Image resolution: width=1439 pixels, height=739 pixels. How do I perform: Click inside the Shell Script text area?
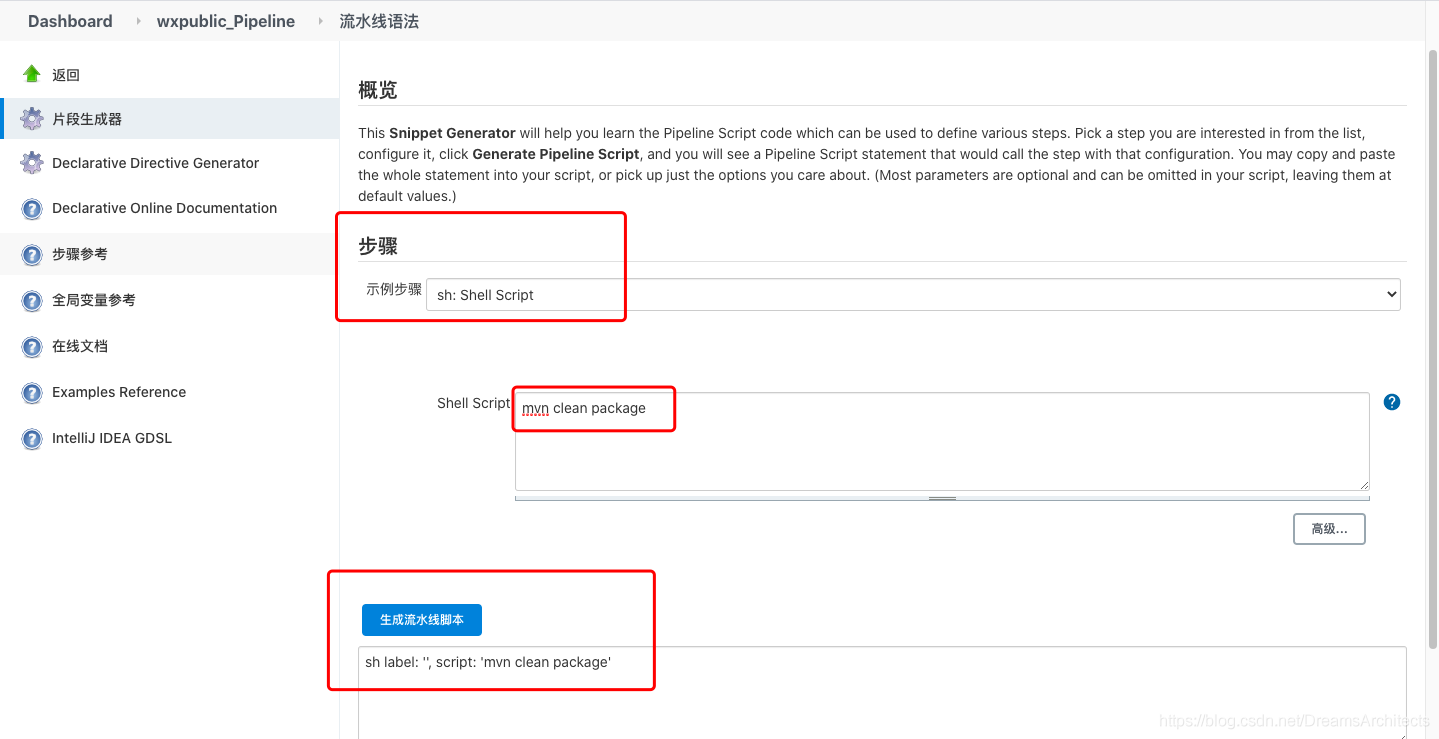coord(940,450)
